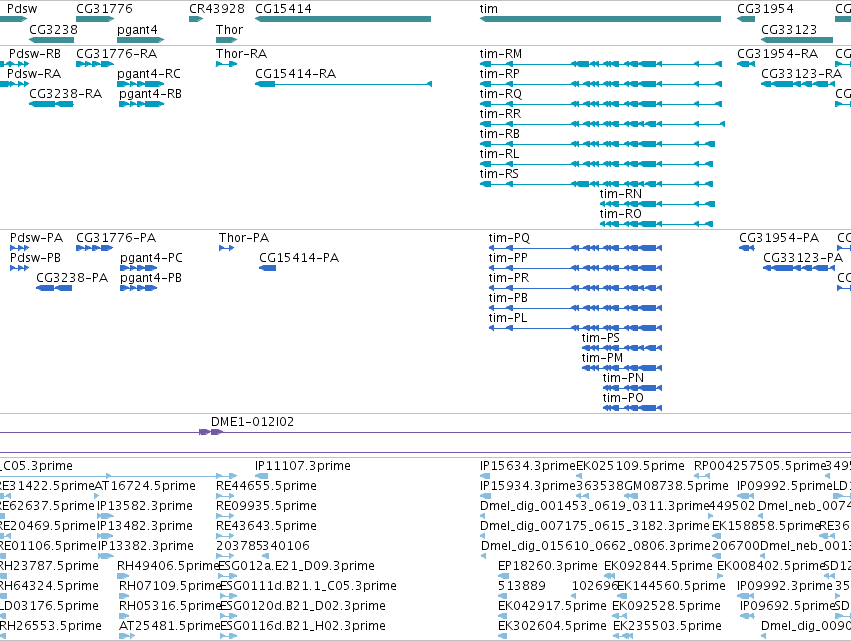Select the Pdsw-RB transcript label
Screen dimensions: 851x641
coord(35,54)
